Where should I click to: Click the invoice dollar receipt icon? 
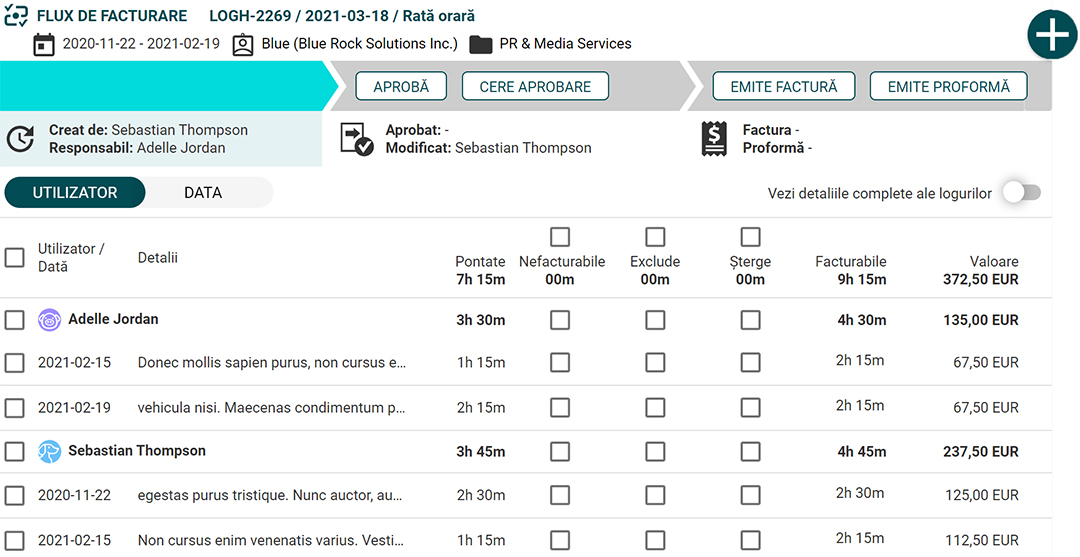(x=714, y=138)
